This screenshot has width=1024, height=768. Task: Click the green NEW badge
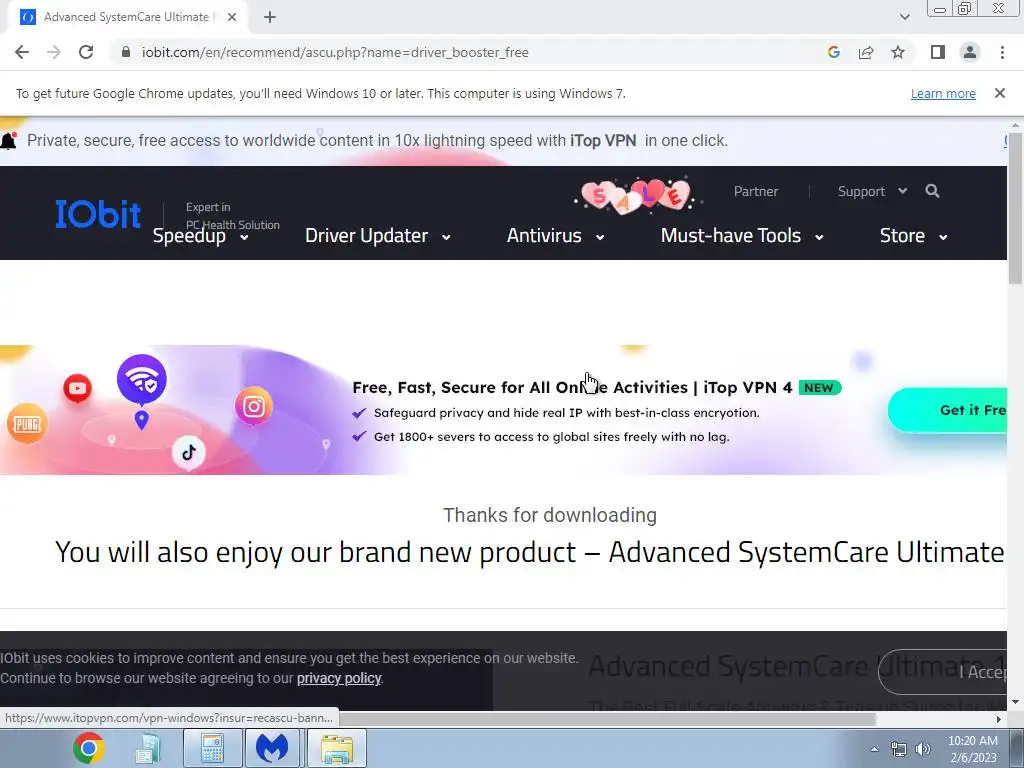819,388
